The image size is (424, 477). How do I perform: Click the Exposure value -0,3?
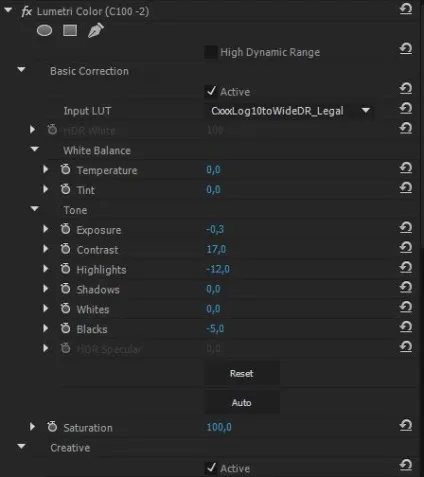215,229
